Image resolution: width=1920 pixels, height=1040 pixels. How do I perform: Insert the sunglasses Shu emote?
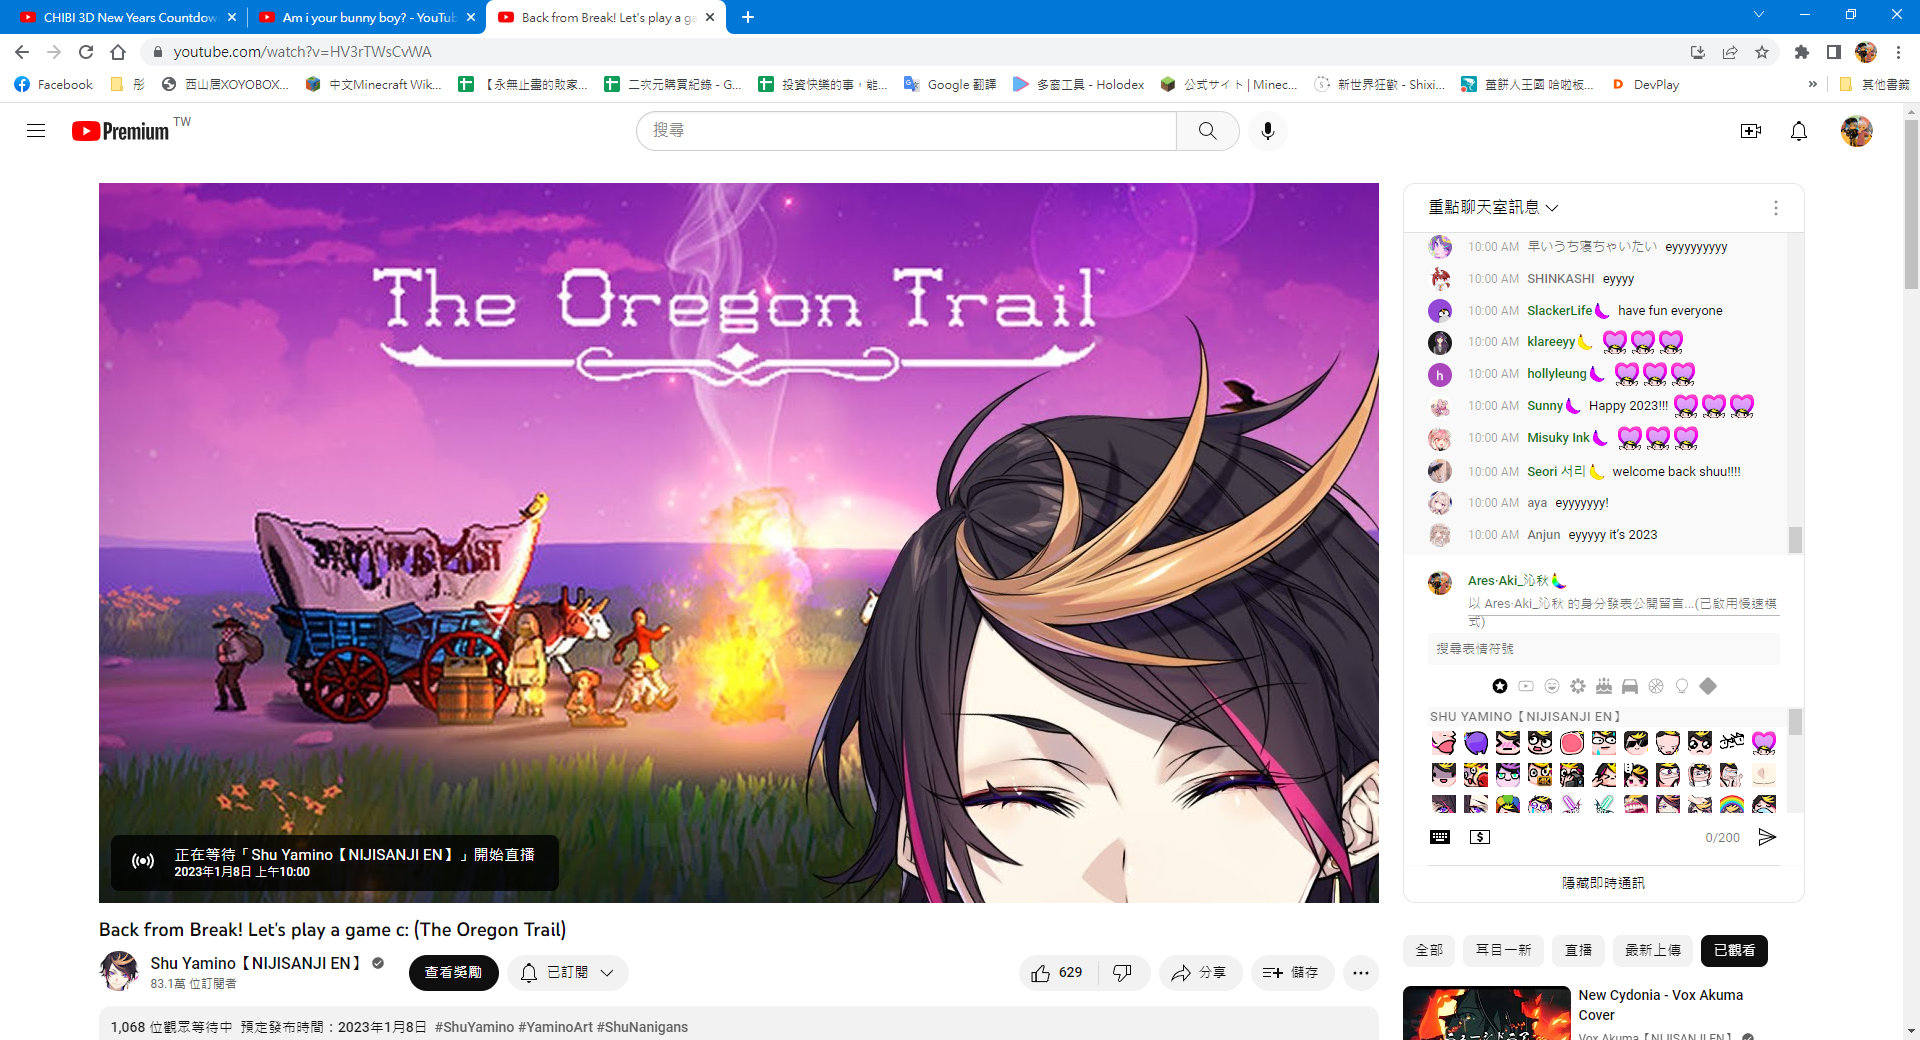[x=1636, y=743]
